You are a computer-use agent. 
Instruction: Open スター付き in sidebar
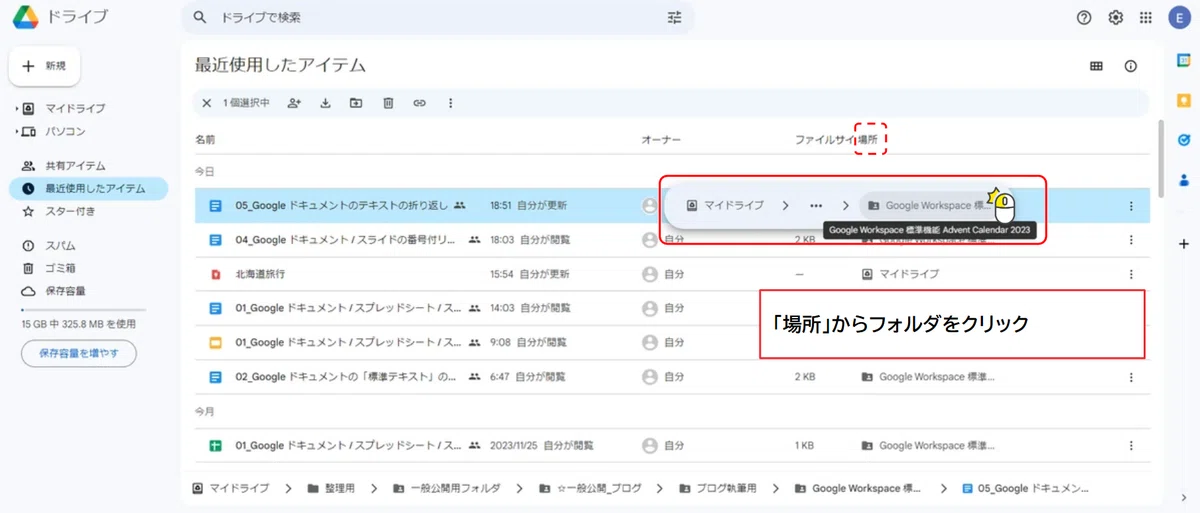click(x=70, y=211)
